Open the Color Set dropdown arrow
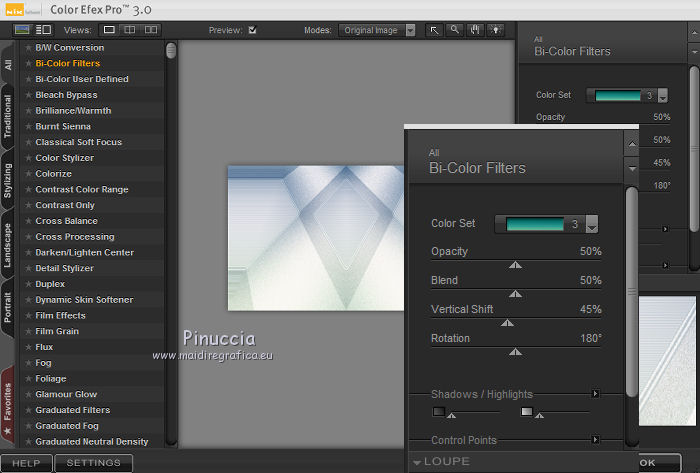Viewport: 700px width, 473px height. tap(592, 225)
